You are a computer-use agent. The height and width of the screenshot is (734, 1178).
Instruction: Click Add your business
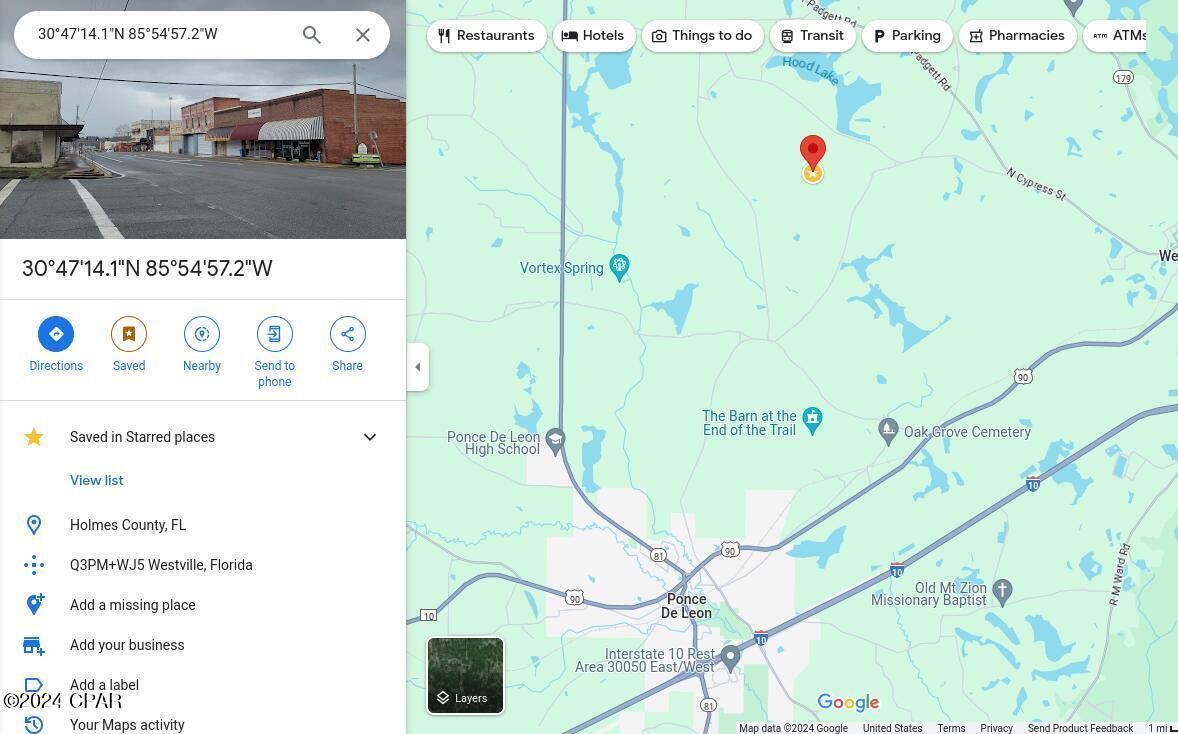point(127,645)
